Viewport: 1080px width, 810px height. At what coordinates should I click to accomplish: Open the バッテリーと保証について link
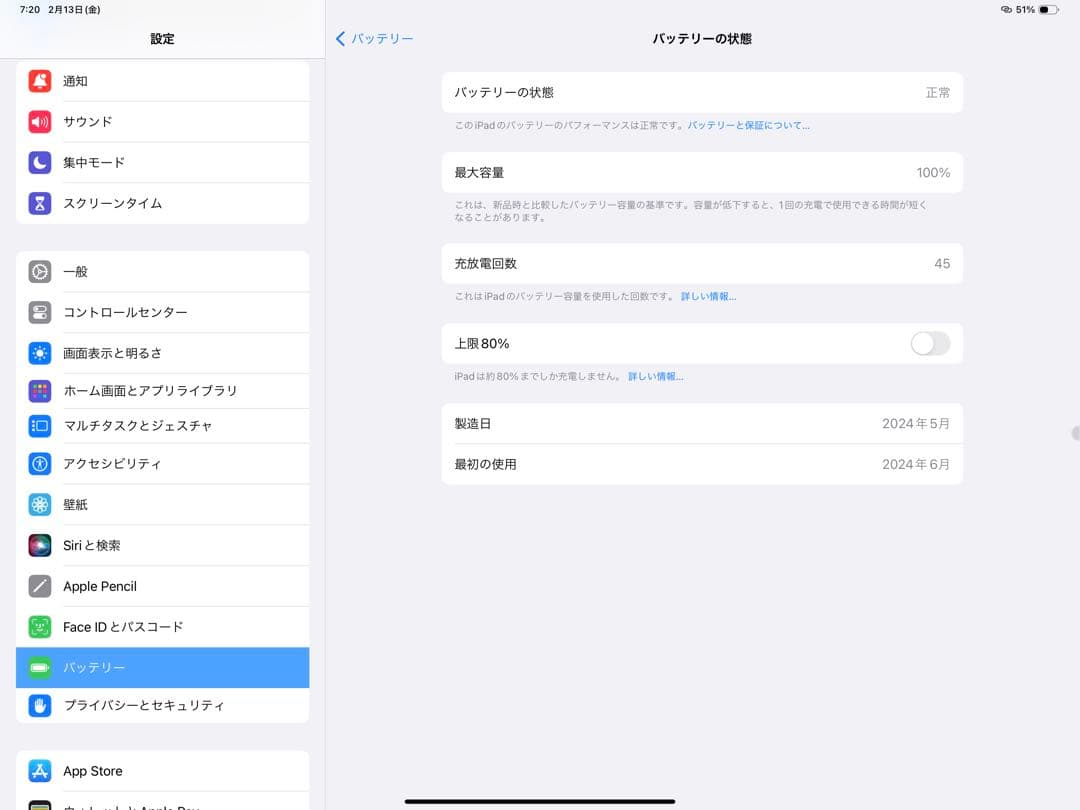click(x=750, y=124)
